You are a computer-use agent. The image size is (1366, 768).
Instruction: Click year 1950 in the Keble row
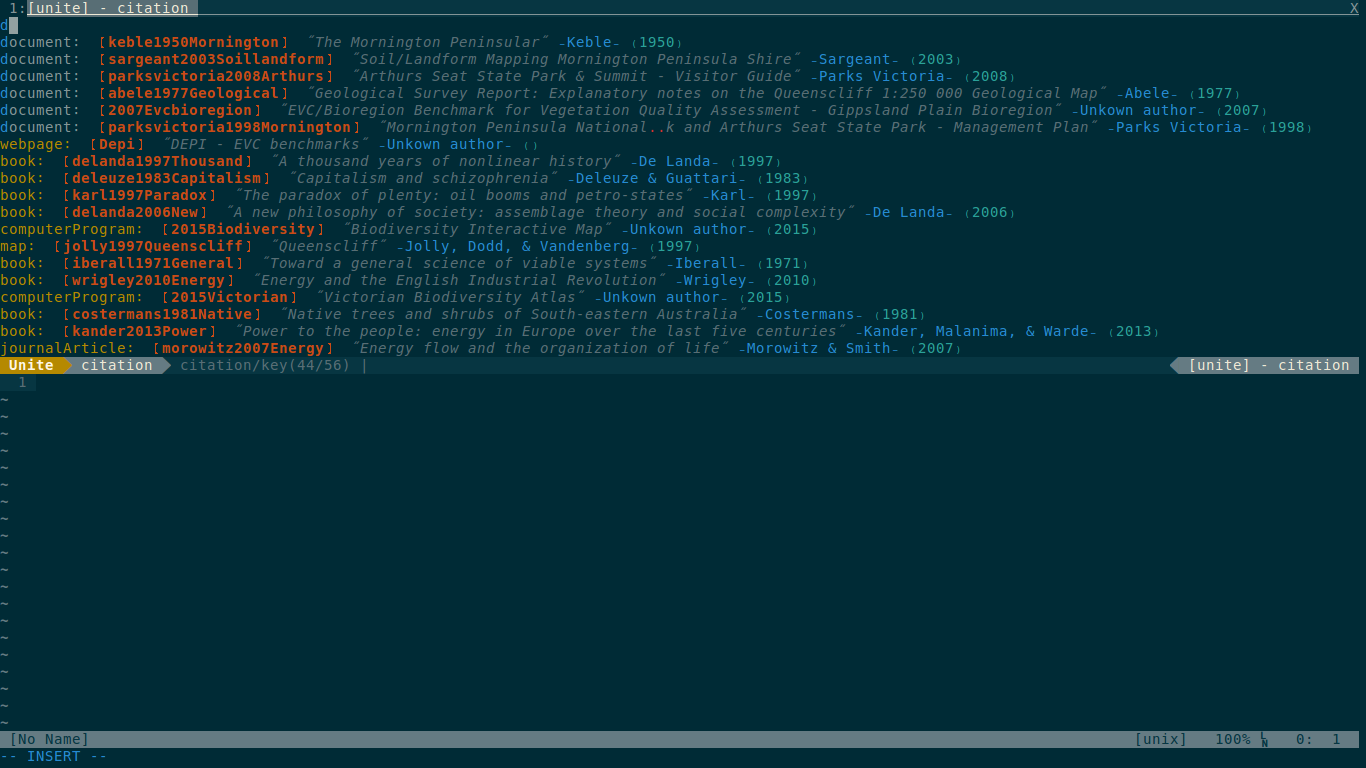click(x=656, y=42)
